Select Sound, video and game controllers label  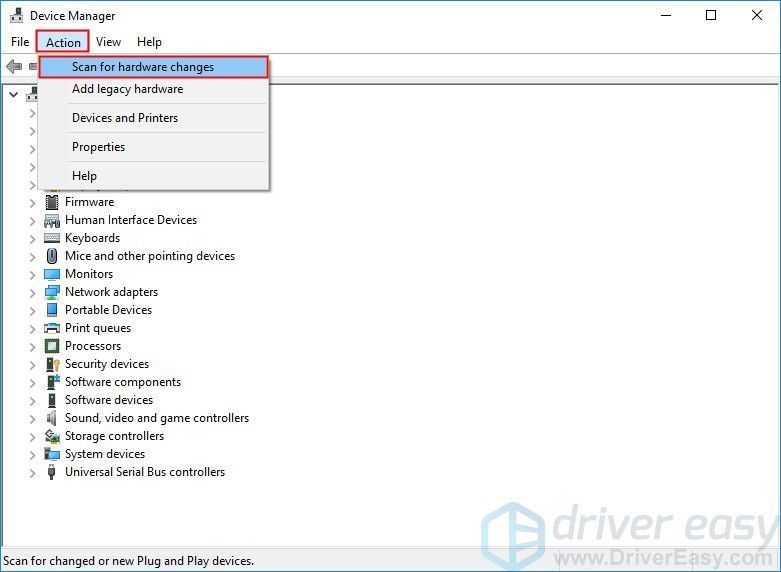157,418
